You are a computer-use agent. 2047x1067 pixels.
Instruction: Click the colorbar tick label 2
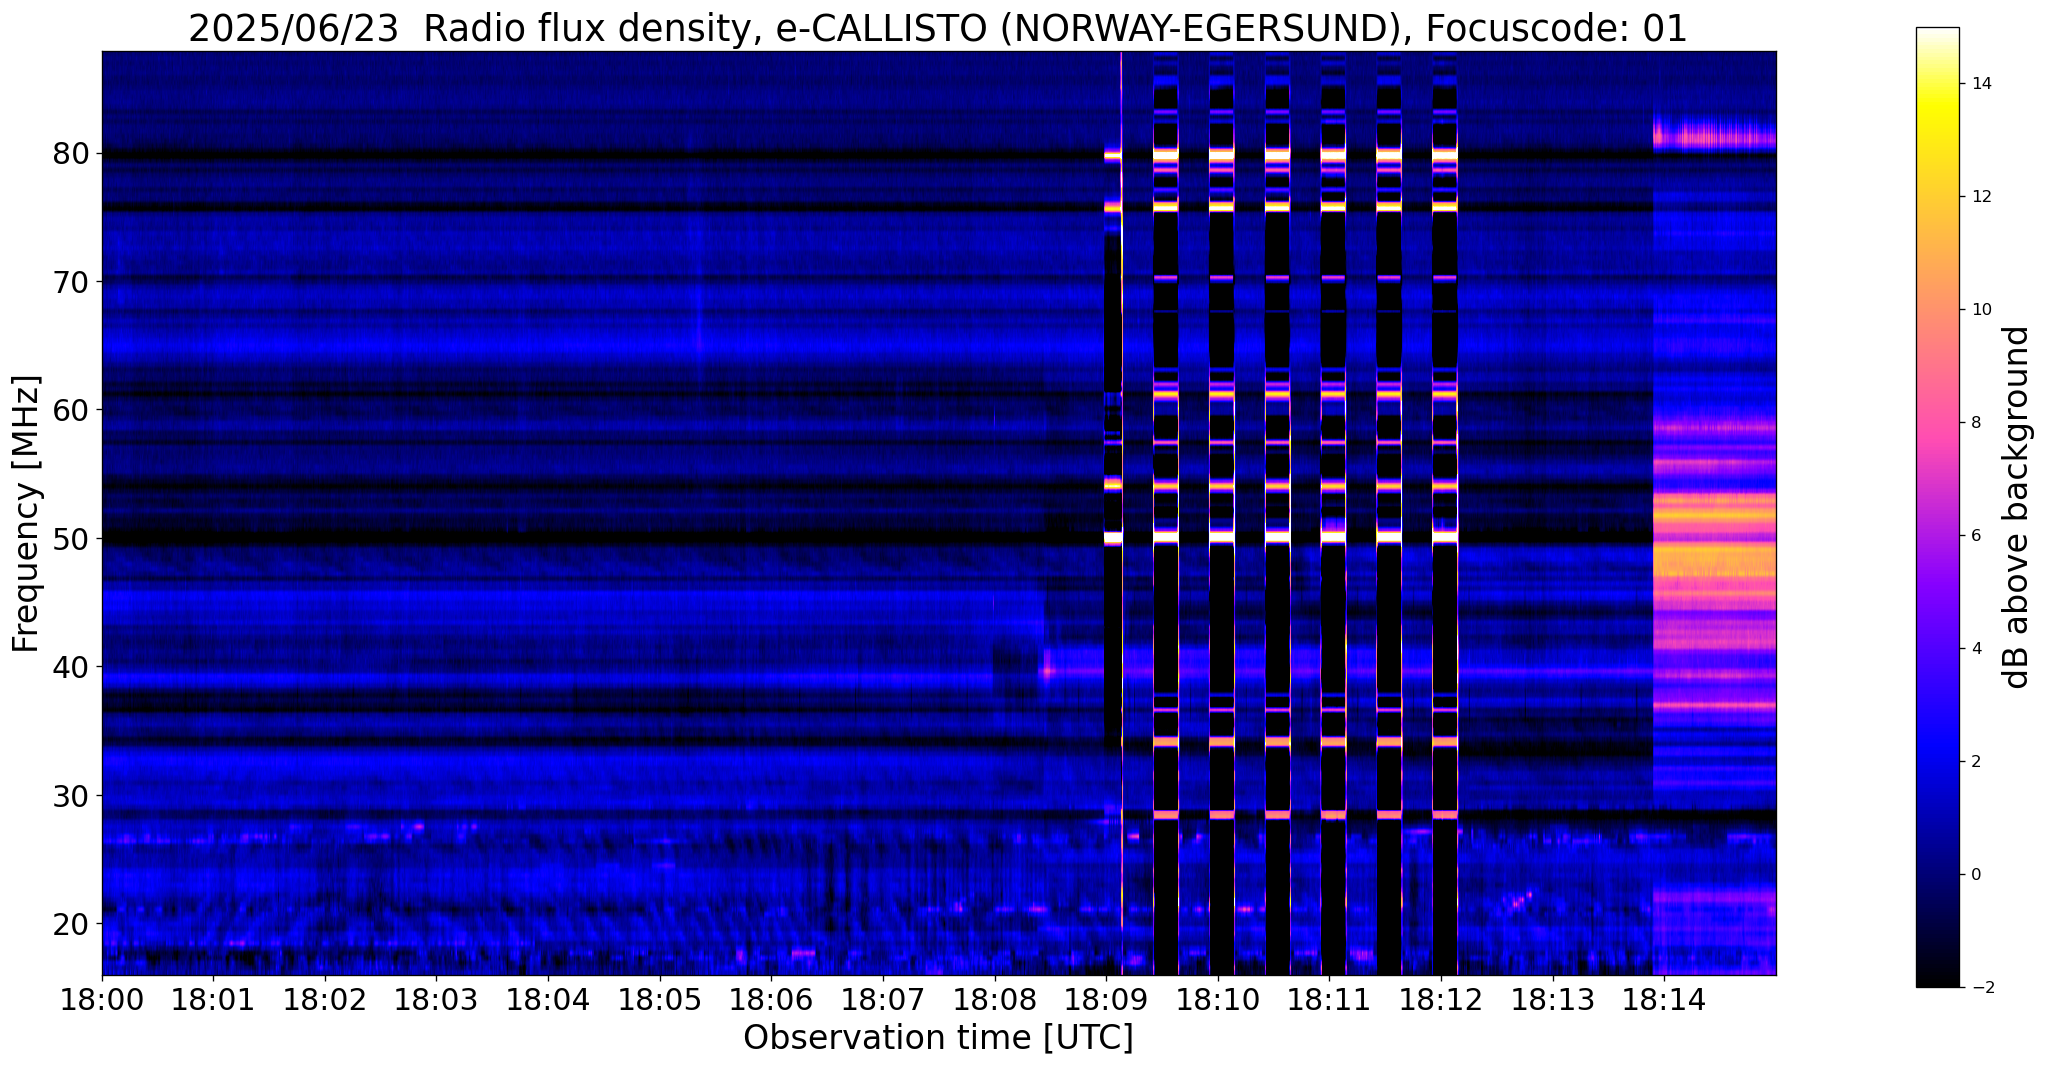(x=1975, y=762)
